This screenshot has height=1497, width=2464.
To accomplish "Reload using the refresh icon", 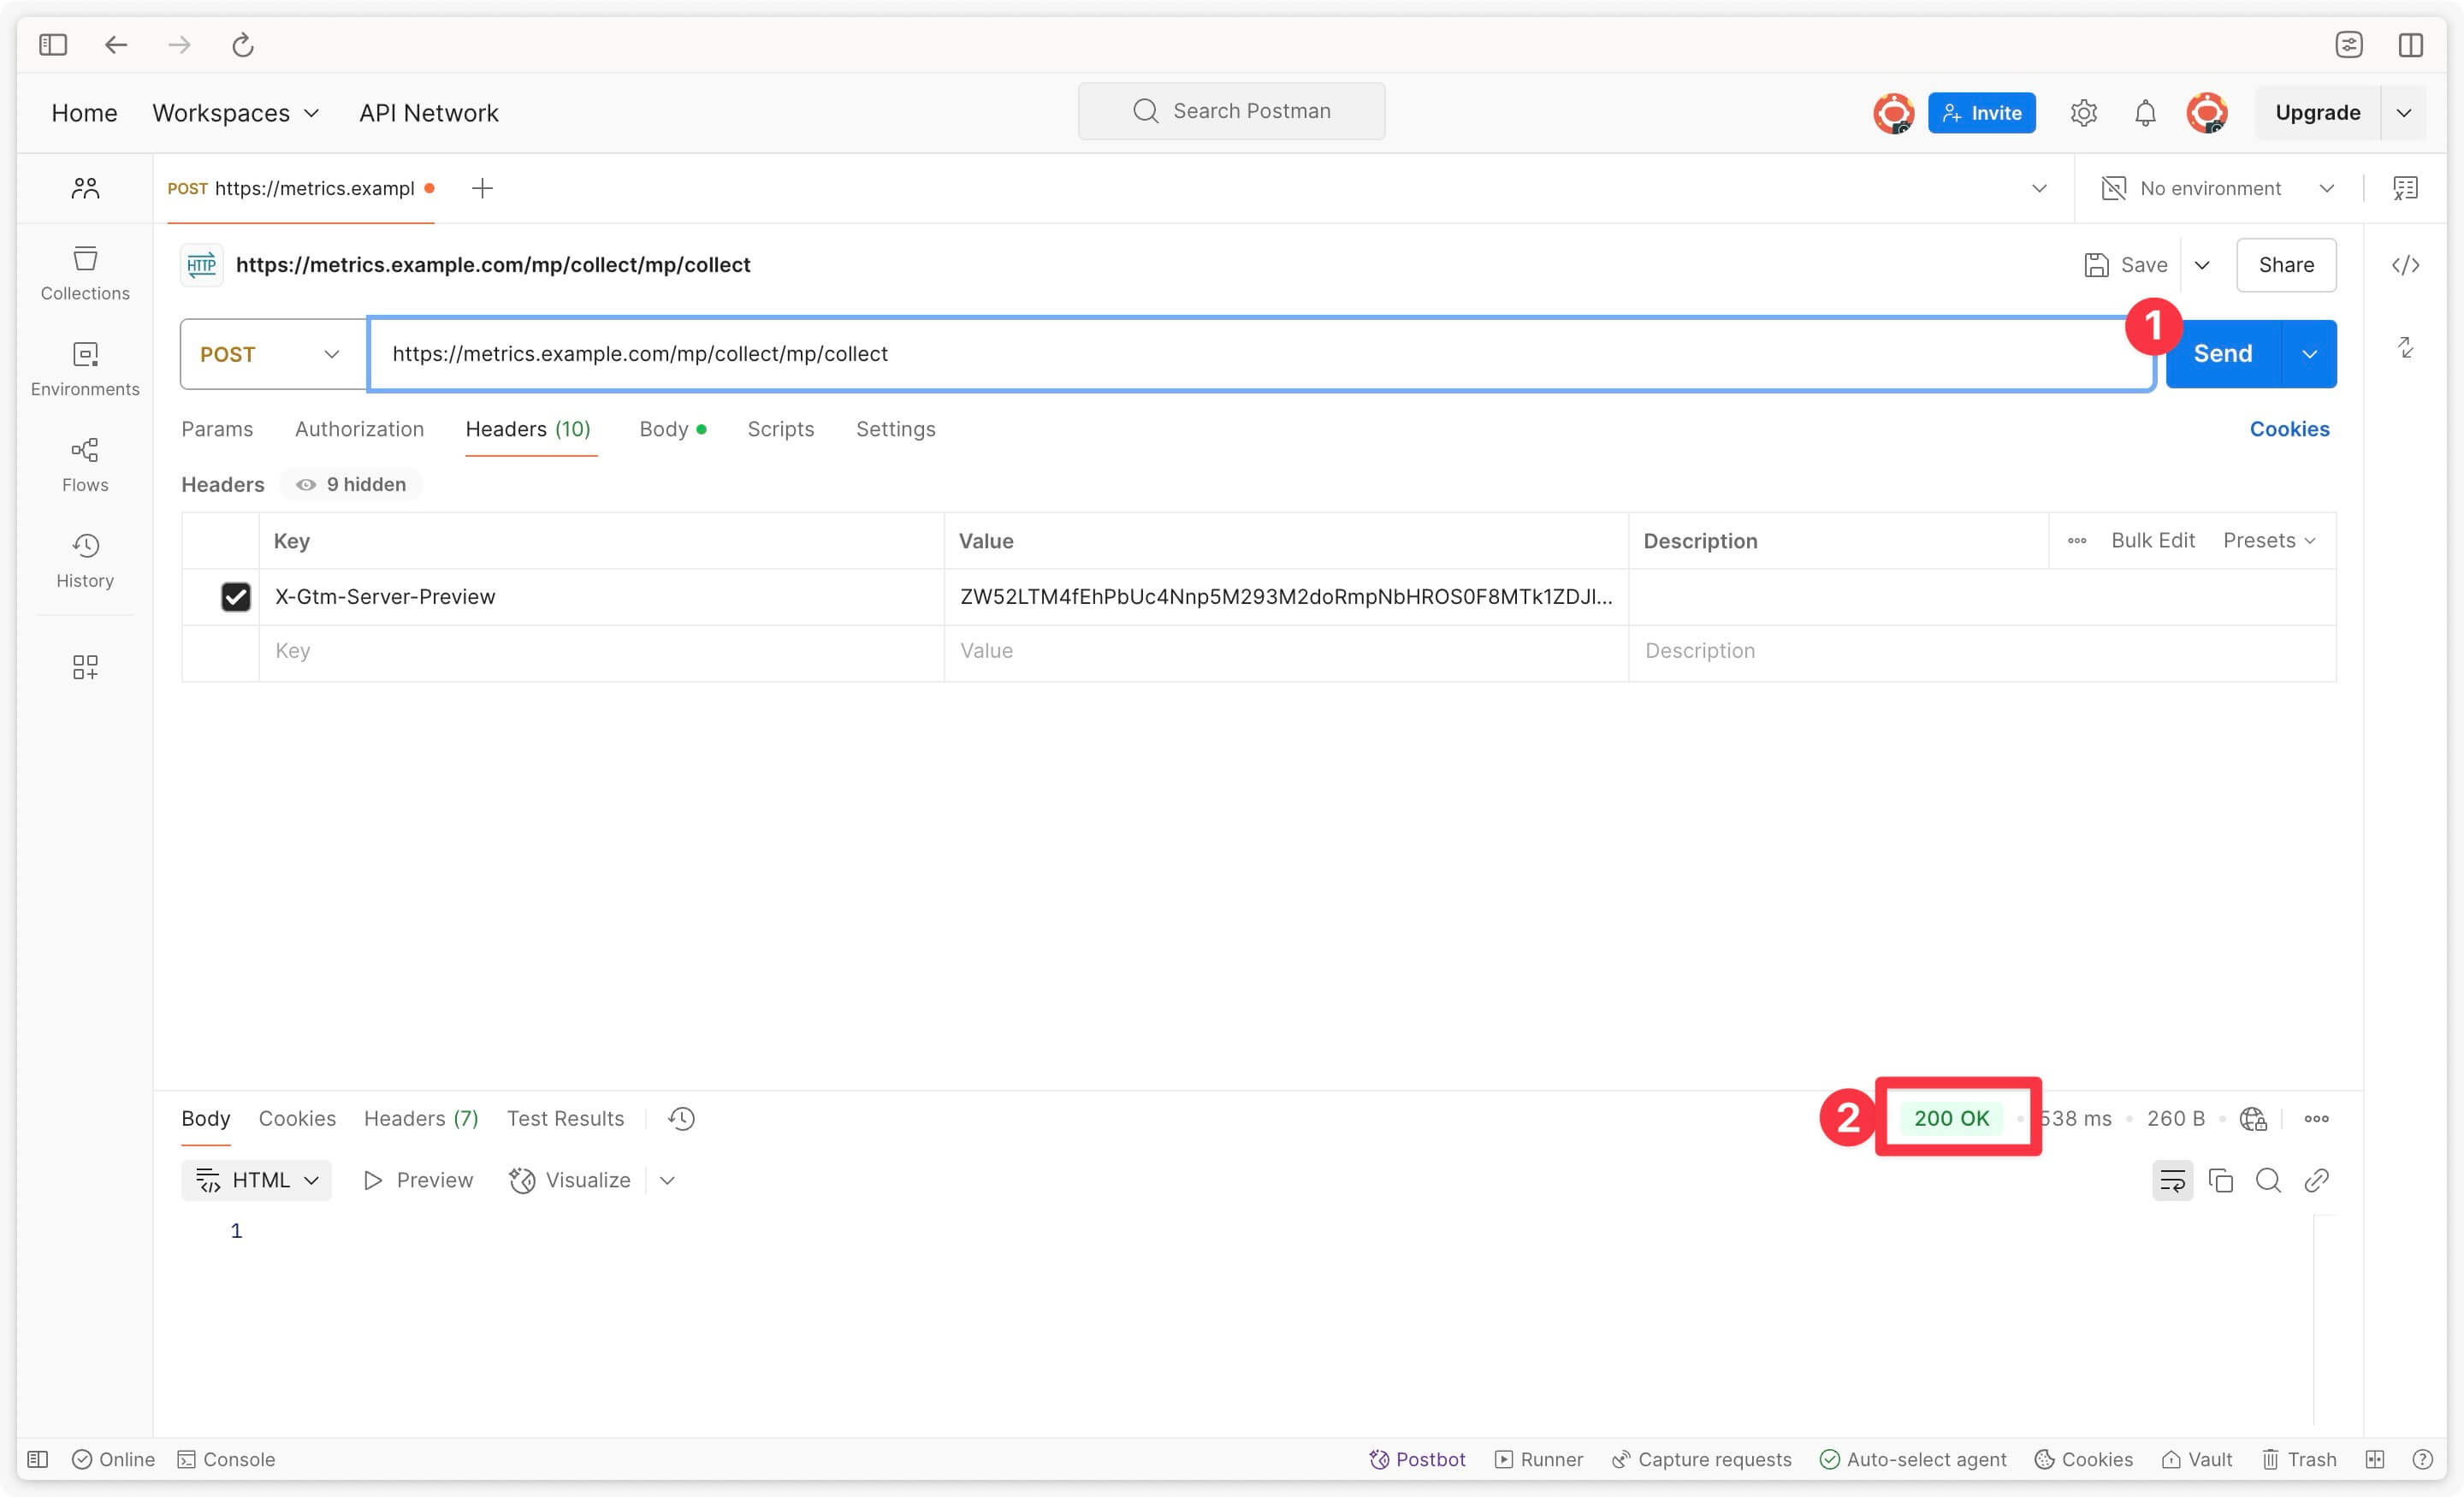I will (243, 45).
